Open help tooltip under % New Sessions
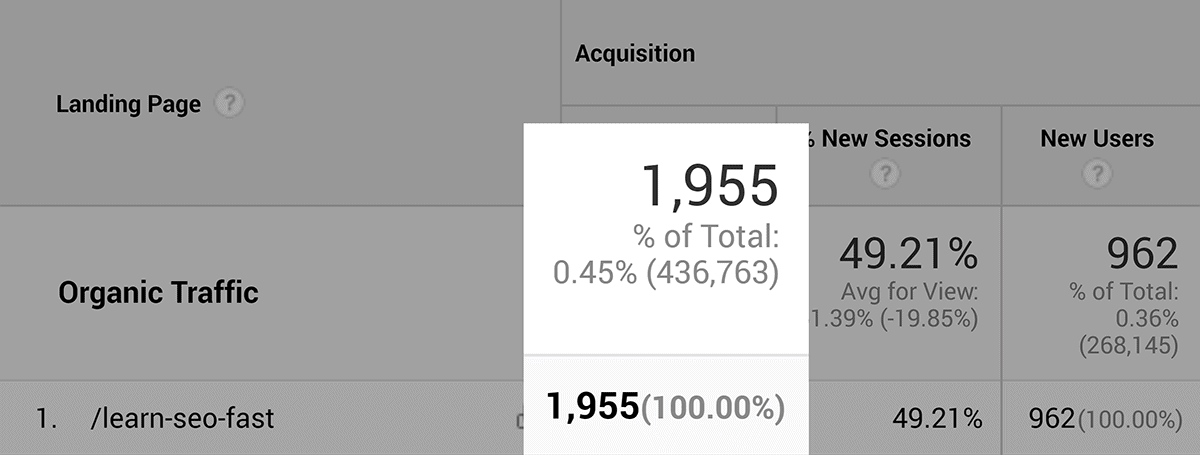This screenshot has width=1200, height=455. 884,174
